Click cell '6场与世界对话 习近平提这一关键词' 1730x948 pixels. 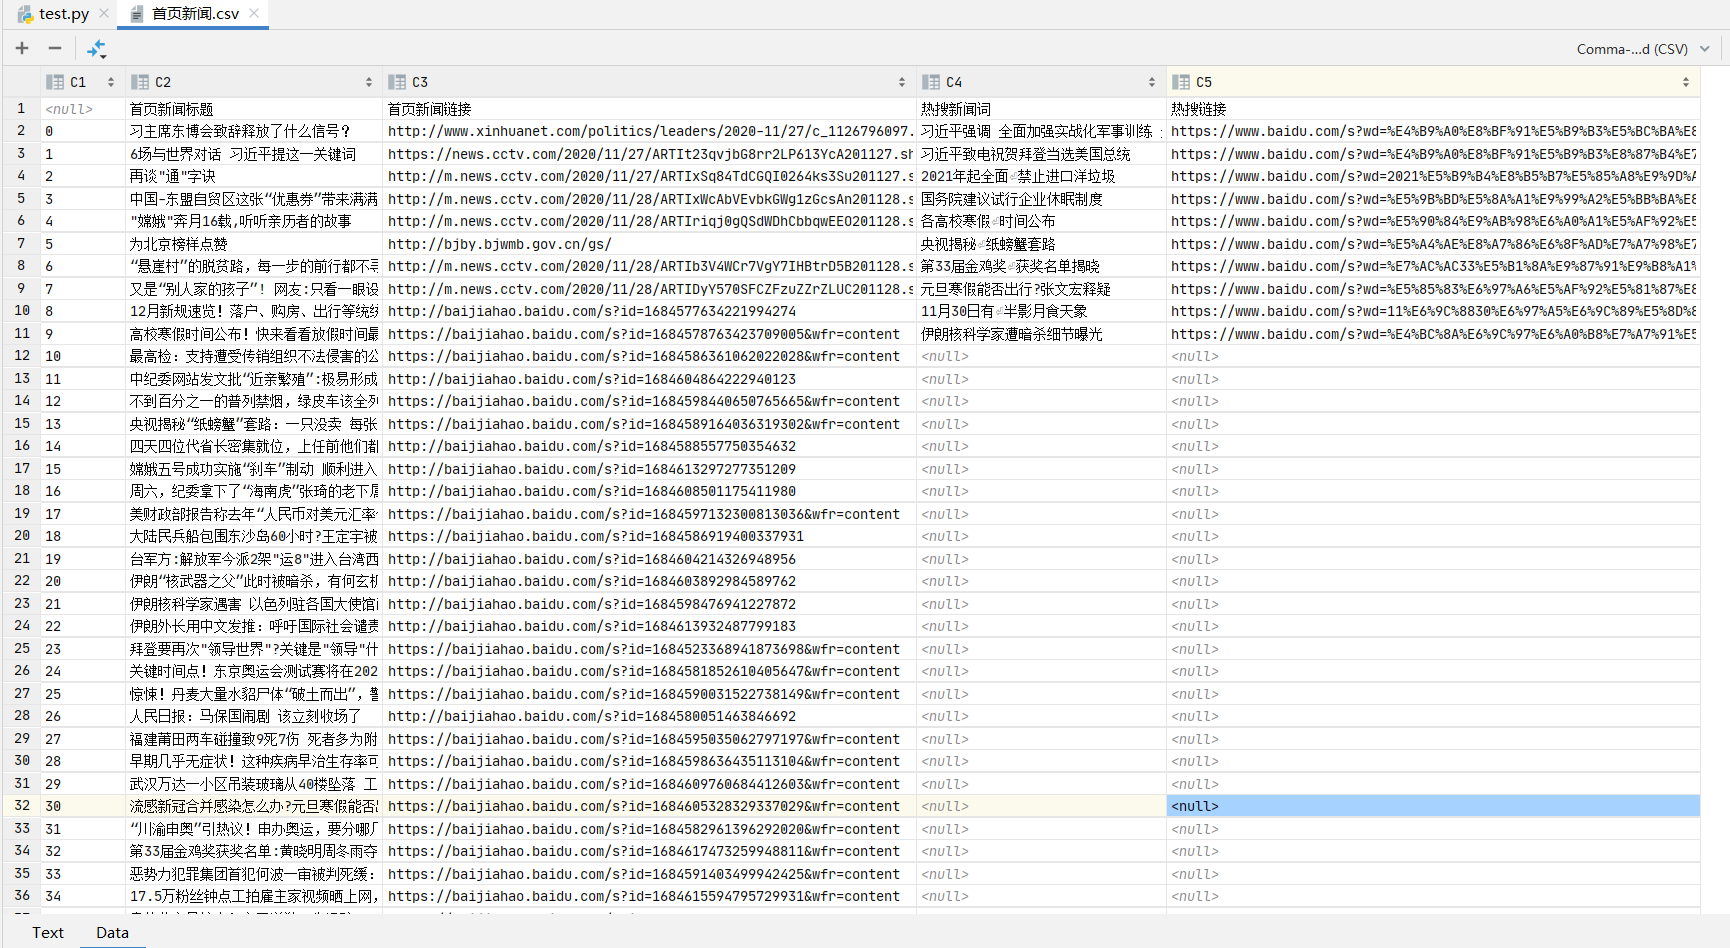[253, 154]
